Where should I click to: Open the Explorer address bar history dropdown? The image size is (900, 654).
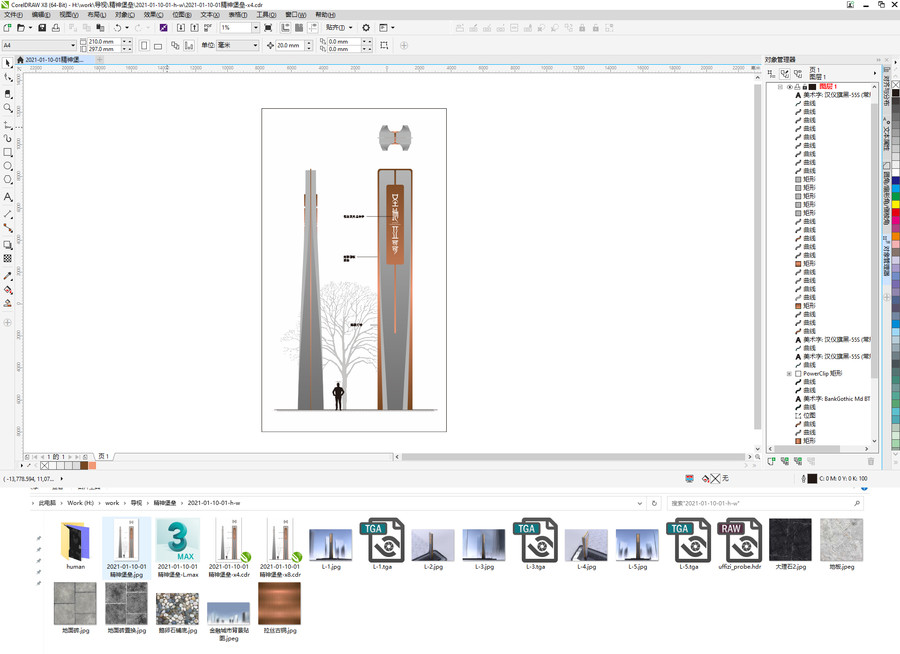pyautogui.click(x=639, y=504)
